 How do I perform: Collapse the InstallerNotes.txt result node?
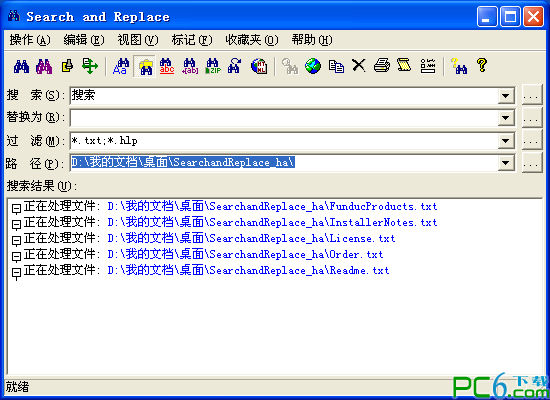16,225
